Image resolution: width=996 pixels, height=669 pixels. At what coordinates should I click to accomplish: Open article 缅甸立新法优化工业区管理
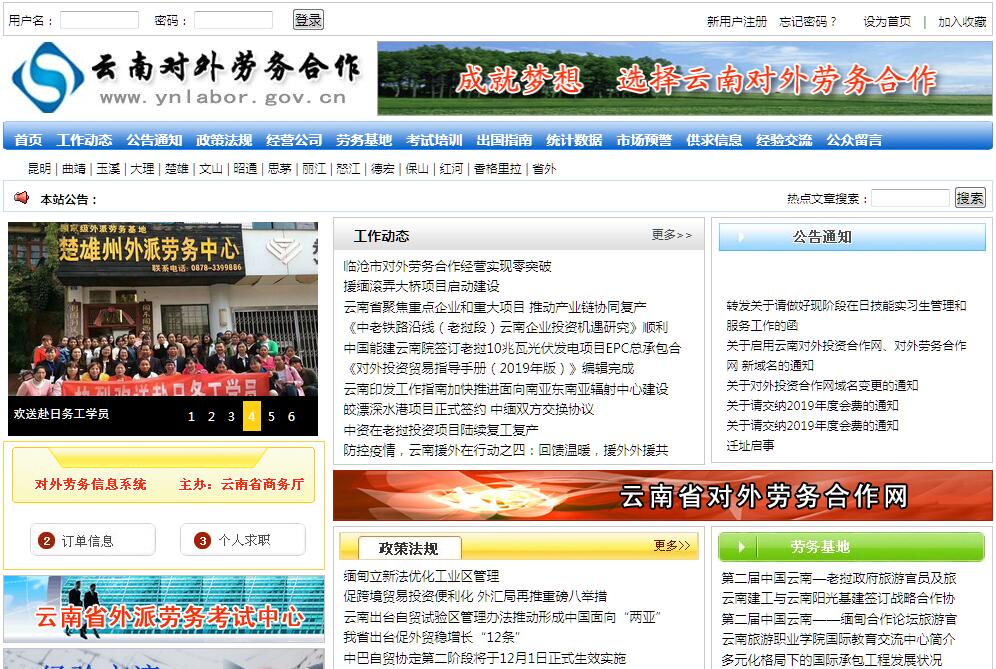pyautogui.click(x=421, y=576)
